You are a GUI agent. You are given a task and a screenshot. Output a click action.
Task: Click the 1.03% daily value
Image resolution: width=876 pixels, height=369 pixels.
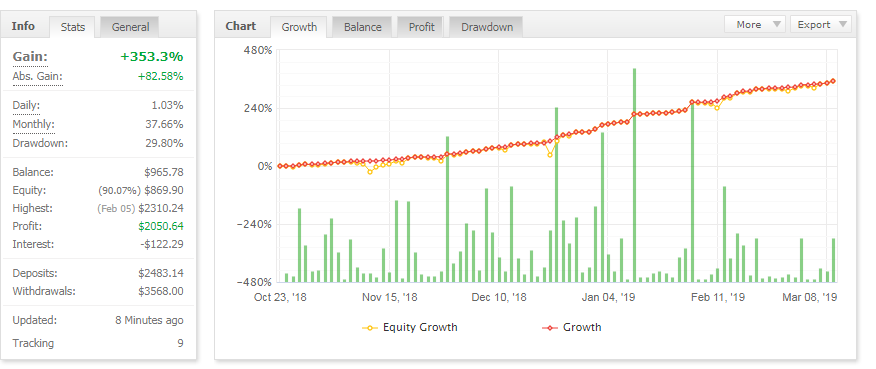coord(167,106)
